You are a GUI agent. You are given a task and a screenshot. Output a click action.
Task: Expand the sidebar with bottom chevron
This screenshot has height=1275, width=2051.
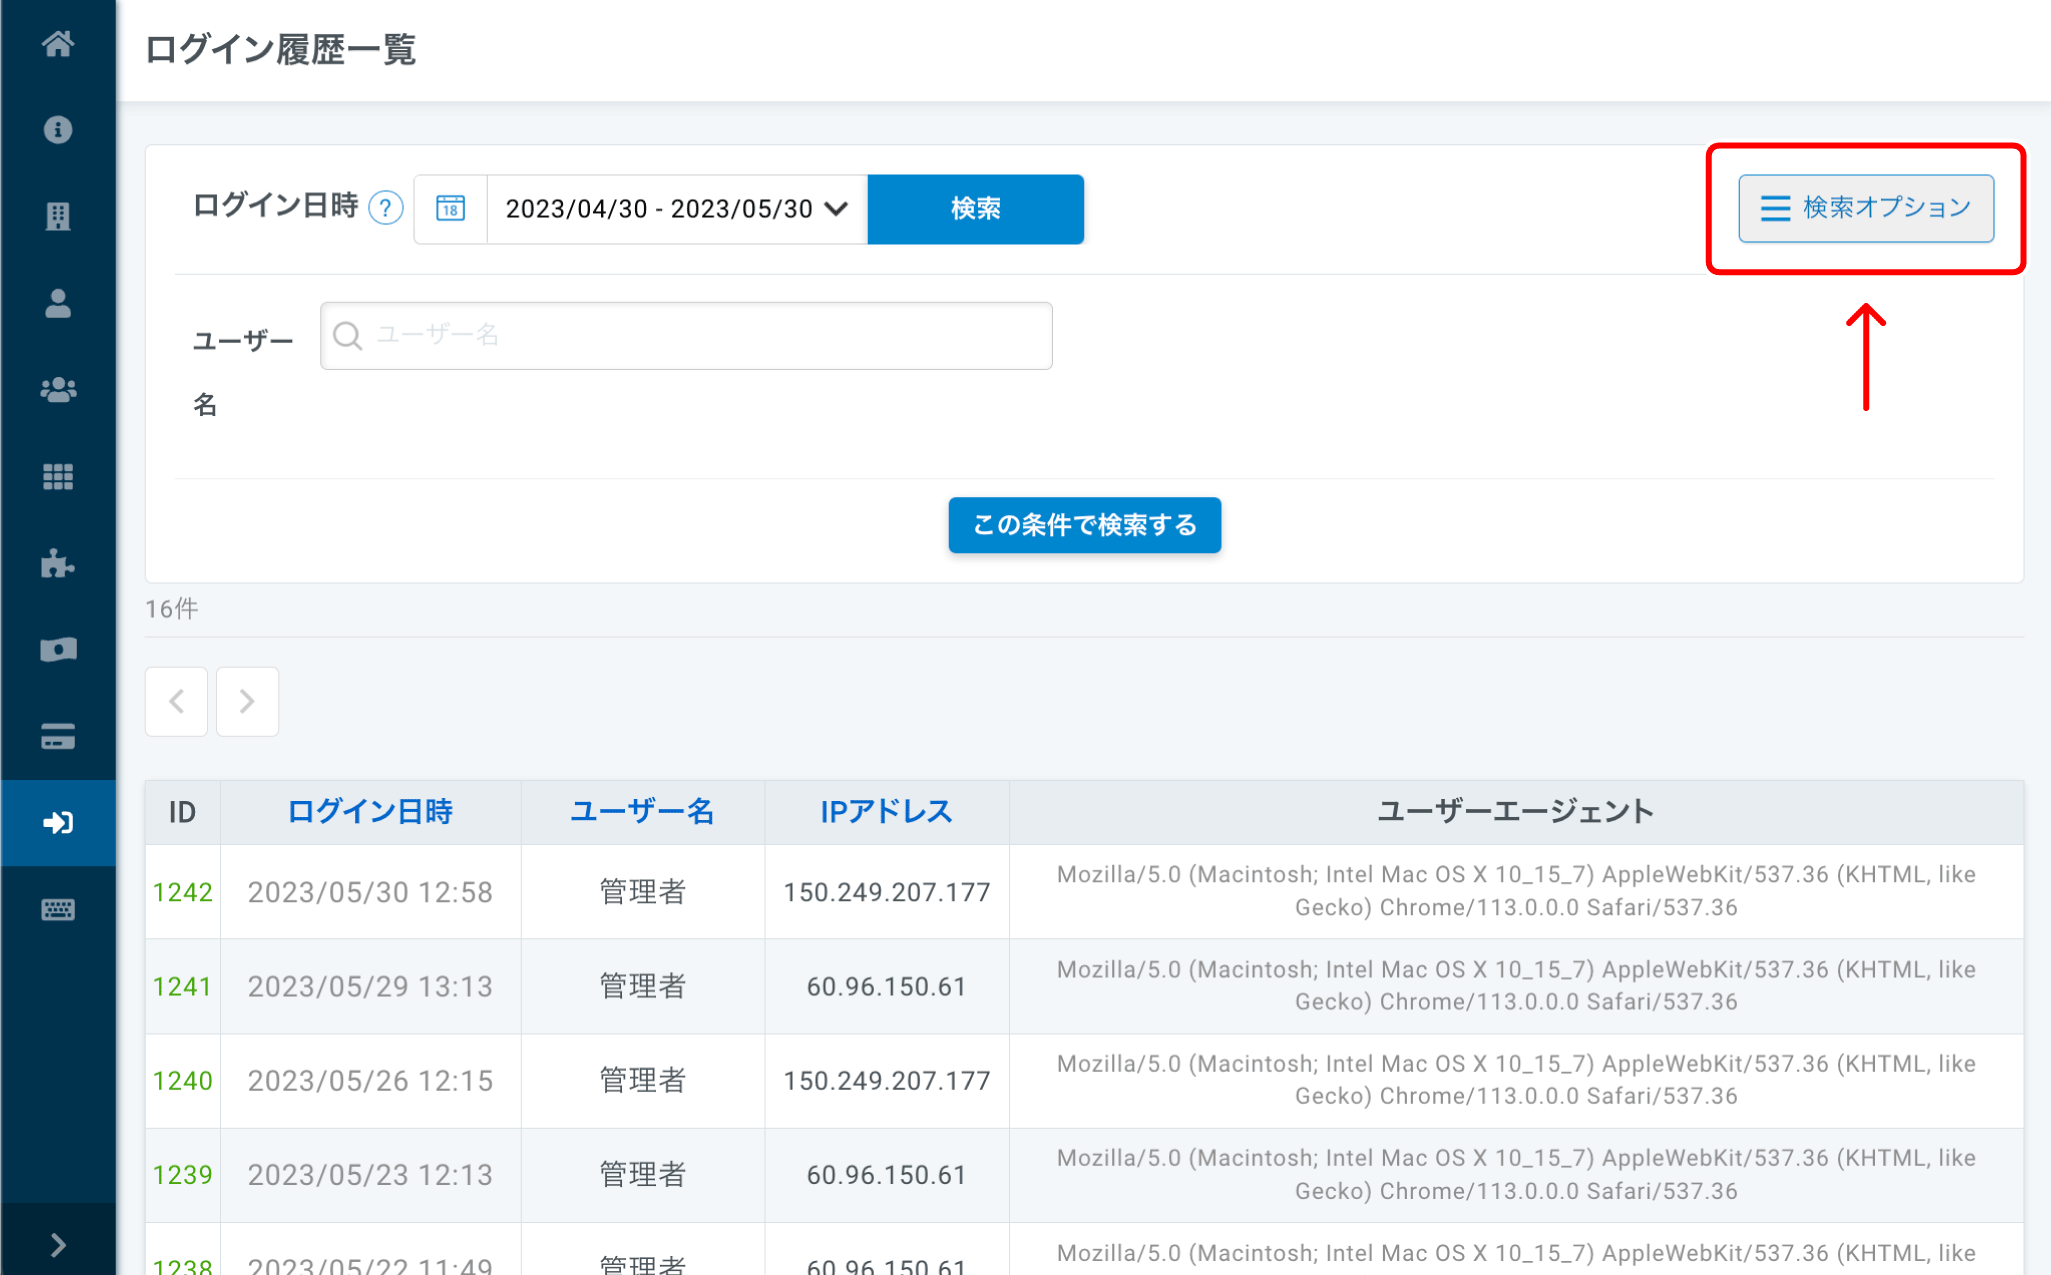[x=58, y=1244]
